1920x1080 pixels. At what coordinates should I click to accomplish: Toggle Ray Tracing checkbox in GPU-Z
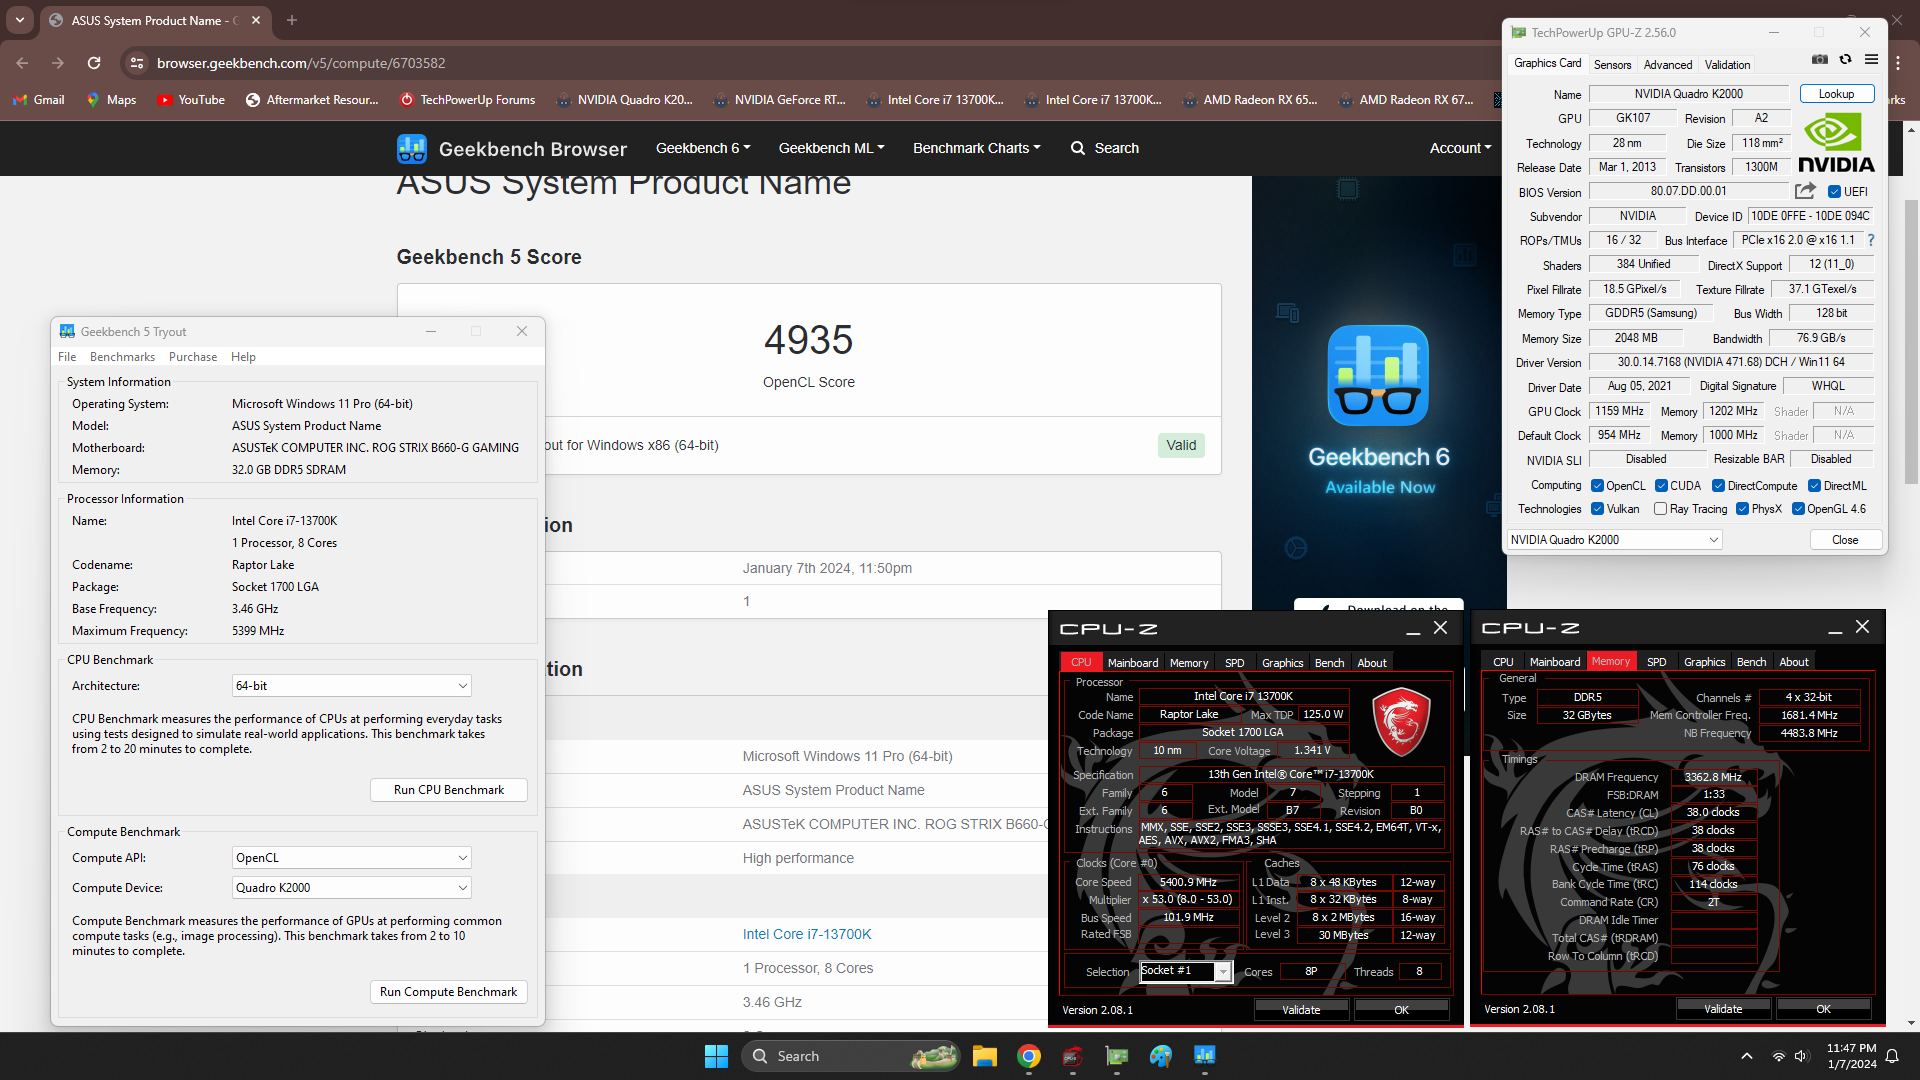coord(1661,509)
